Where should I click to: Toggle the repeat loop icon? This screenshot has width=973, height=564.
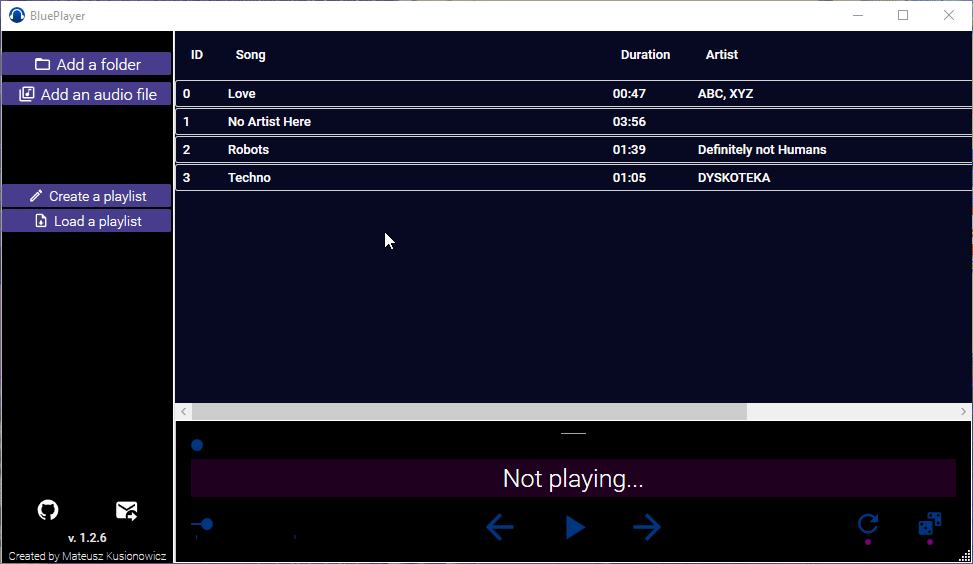[x=868, y=524]
